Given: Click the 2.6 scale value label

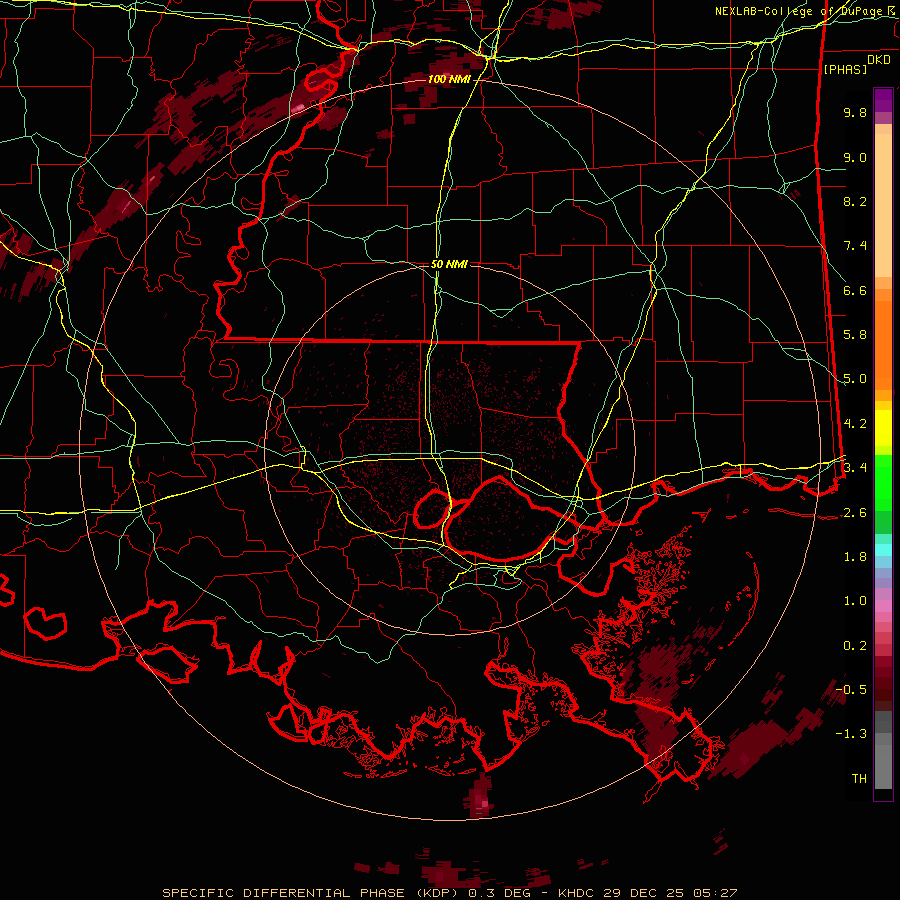Looking at the screenshot, I should (x=855, y=512).
